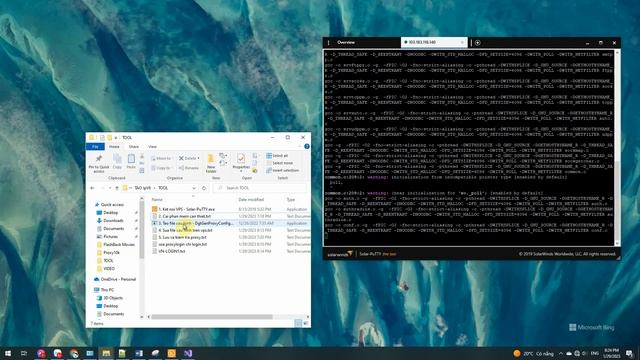
Task: Click Move to in the Organize group
Action: pos(161,158)
